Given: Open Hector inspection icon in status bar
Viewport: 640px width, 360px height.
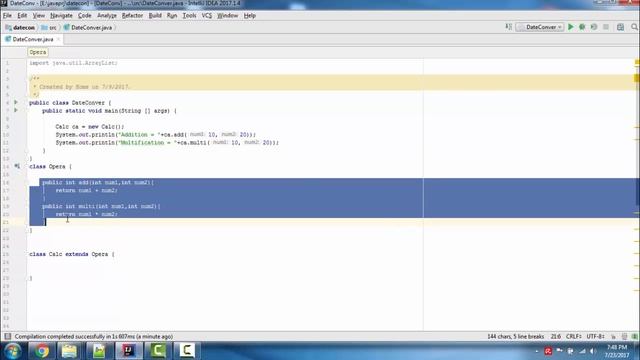Looking at the screenshot, I should click(624, 336).
